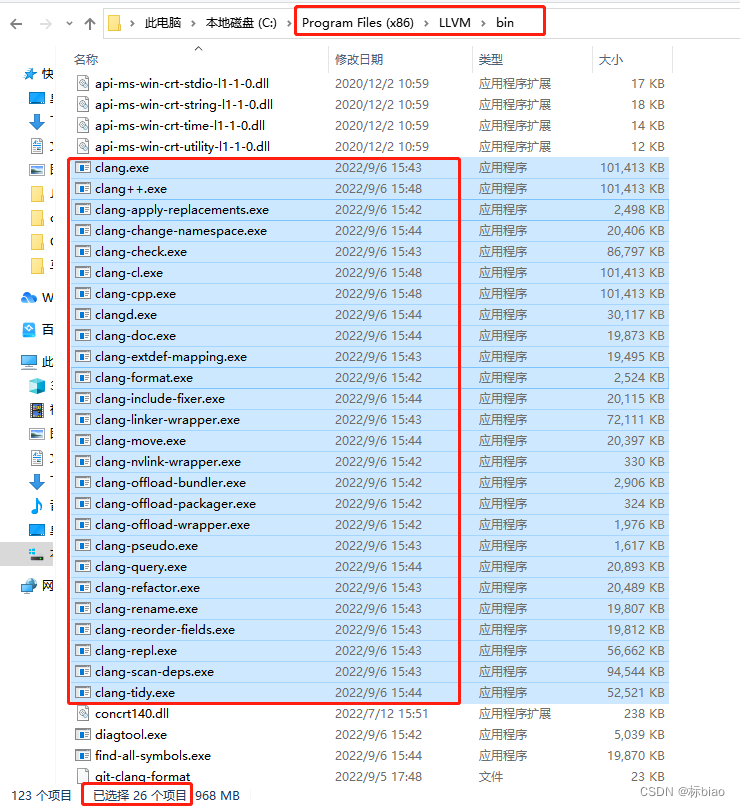Click the api-ms-win-crt-utility-l1-1-0.dll icon
This screenshot has width=740, height=807.
click(x=83, y=147)
